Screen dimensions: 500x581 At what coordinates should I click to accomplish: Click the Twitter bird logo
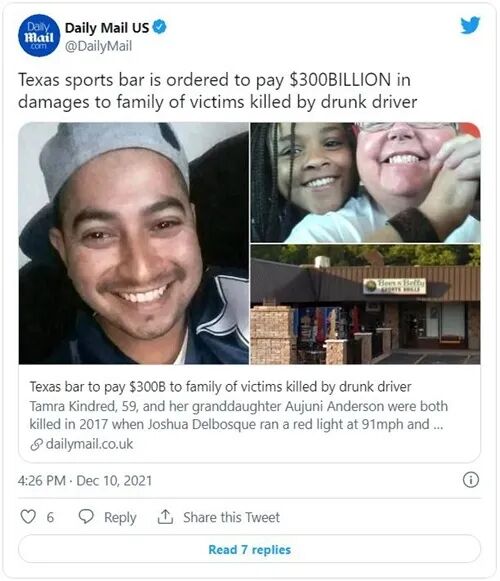(x=470, y=25)
